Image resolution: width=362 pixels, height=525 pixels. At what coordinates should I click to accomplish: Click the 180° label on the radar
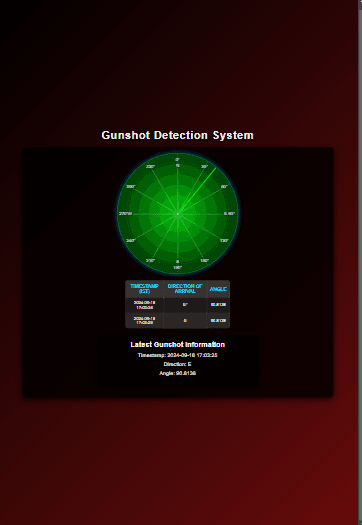177,268
